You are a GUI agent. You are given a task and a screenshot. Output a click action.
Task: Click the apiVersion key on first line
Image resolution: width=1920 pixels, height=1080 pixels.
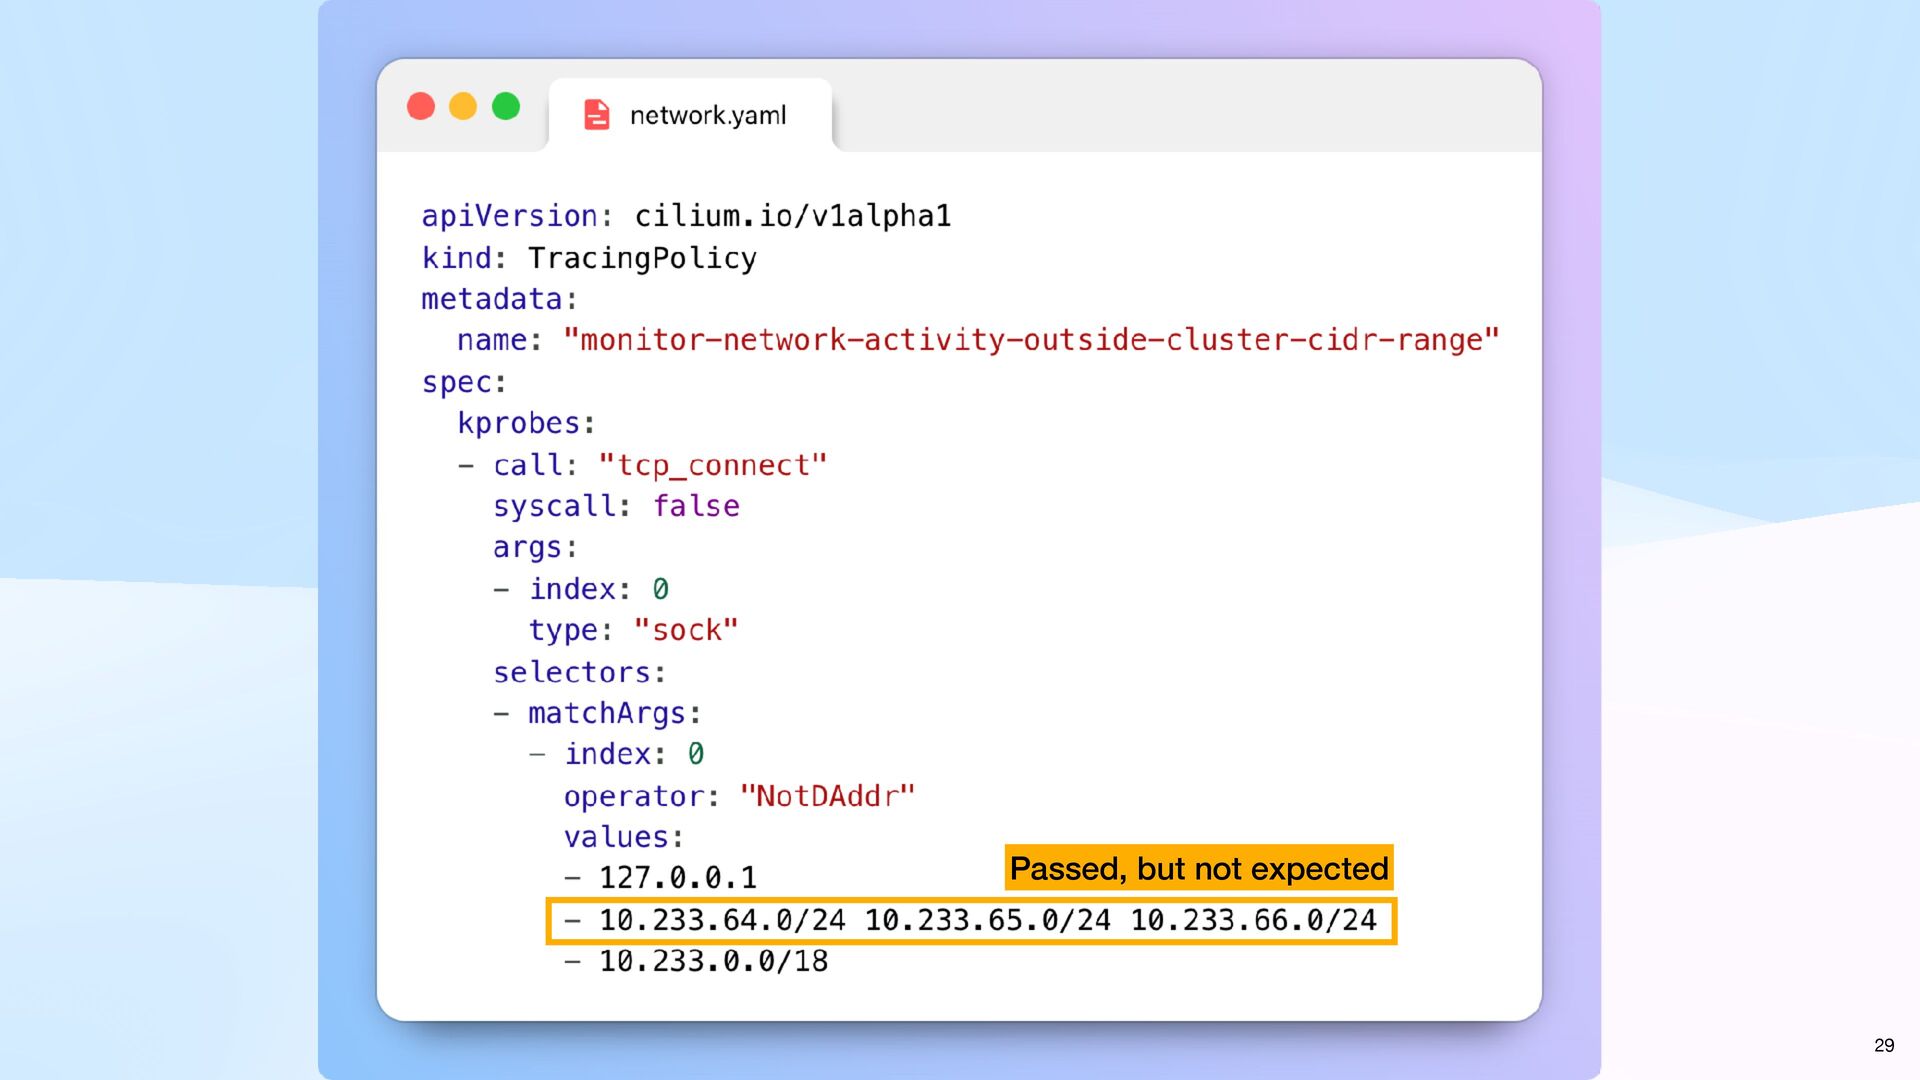tap(508, 216)
